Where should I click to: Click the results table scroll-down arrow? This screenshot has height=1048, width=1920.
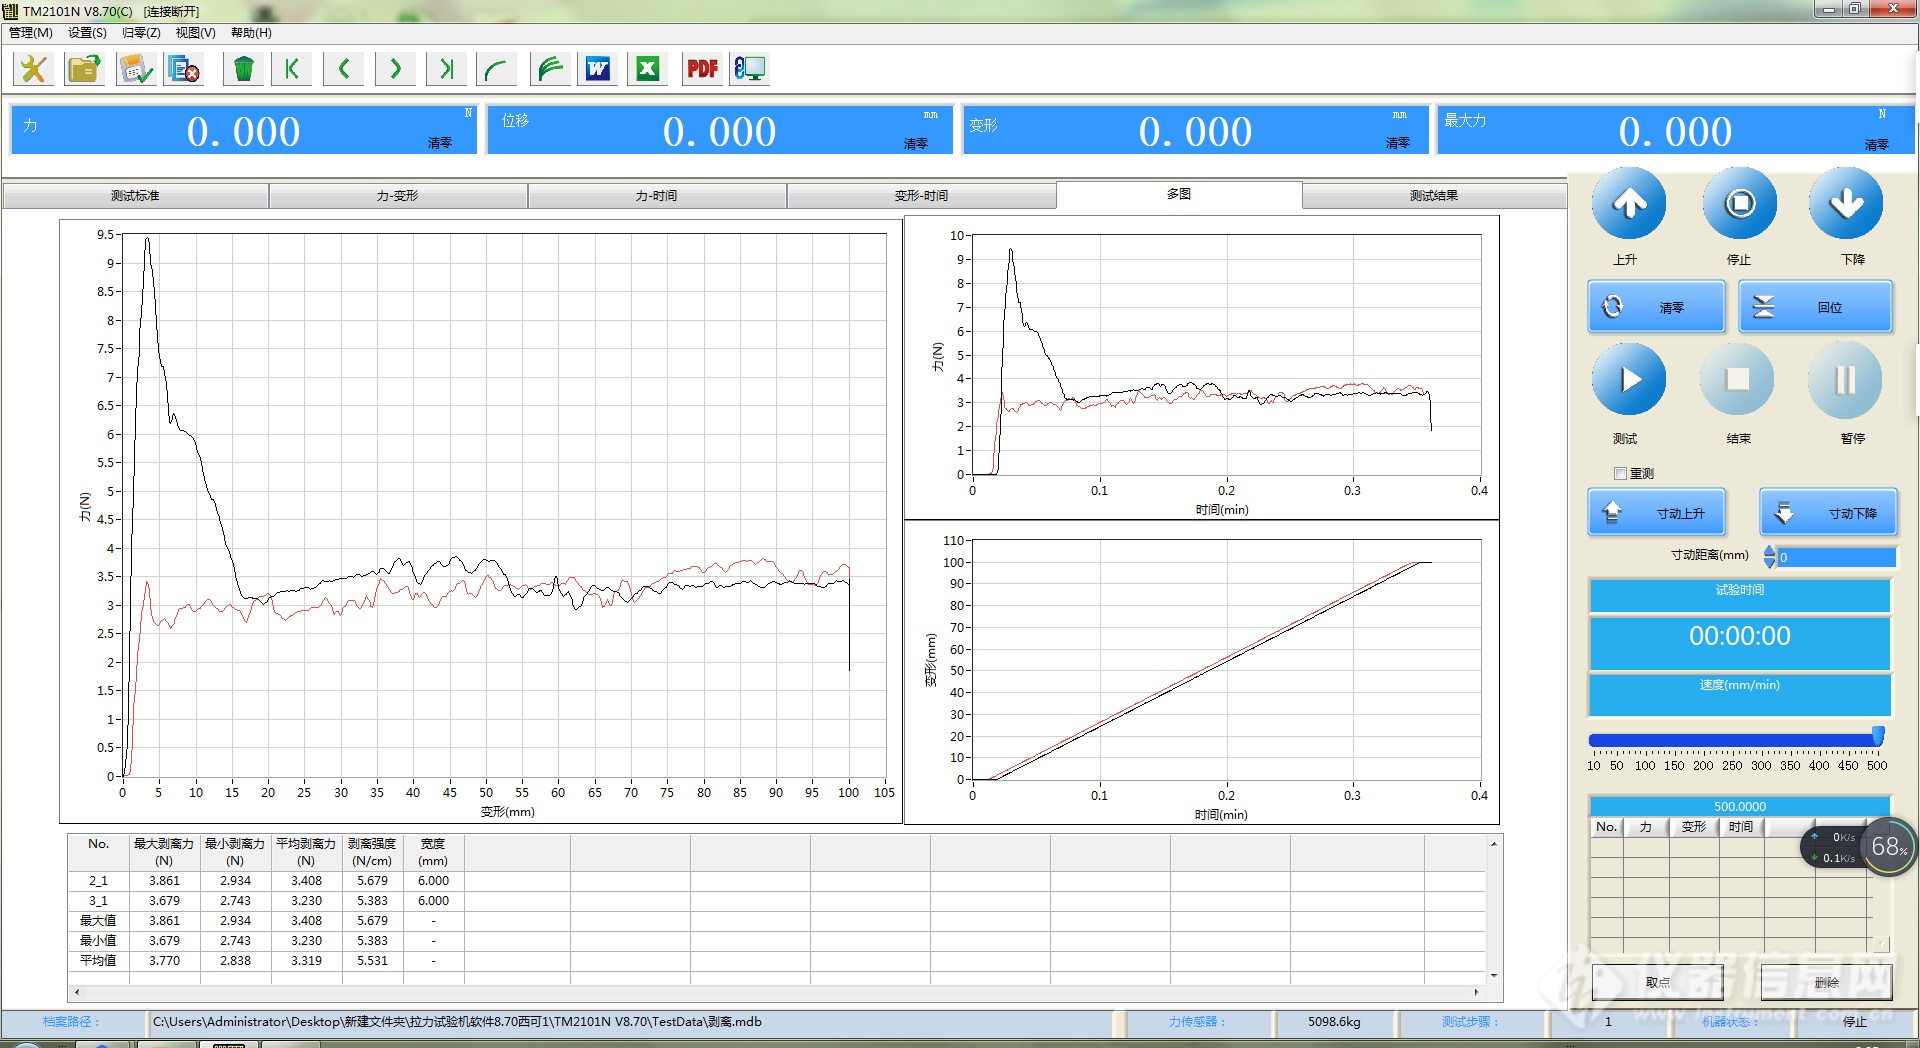click(x=1494, y=976)
